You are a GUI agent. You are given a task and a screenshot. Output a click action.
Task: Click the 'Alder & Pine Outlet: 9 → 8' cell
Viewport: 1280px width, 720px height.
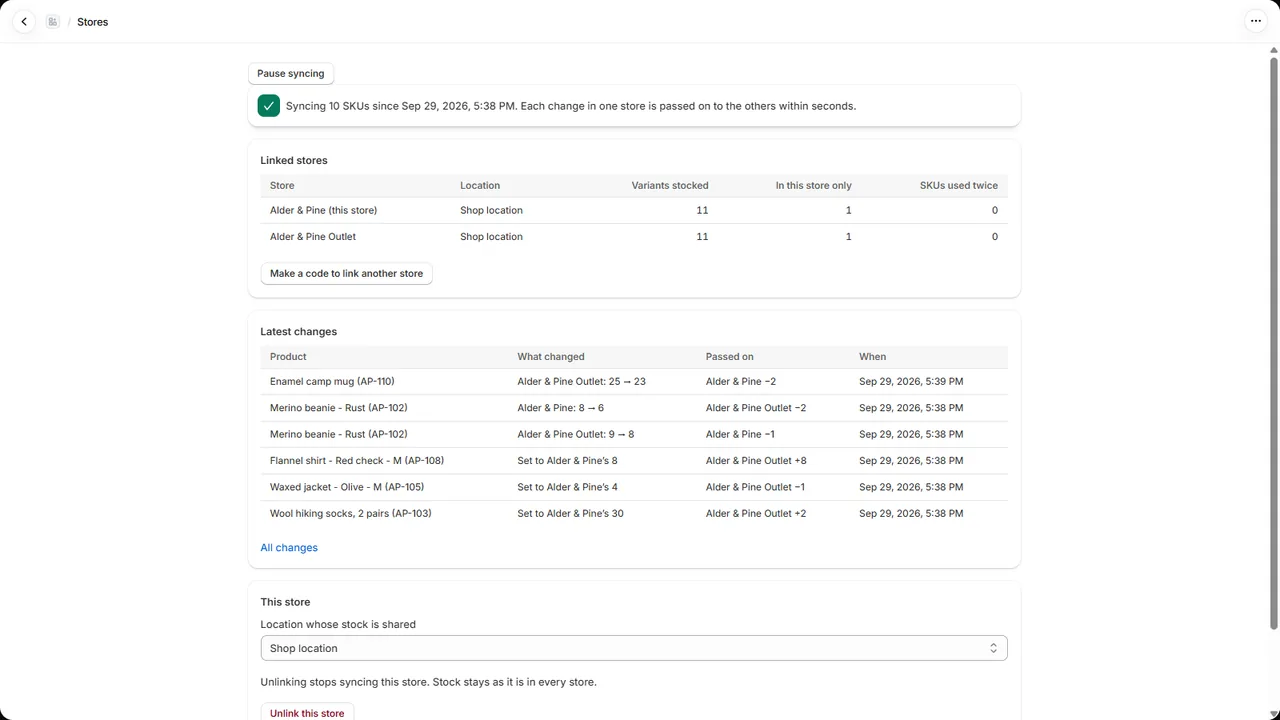(576, 434)
